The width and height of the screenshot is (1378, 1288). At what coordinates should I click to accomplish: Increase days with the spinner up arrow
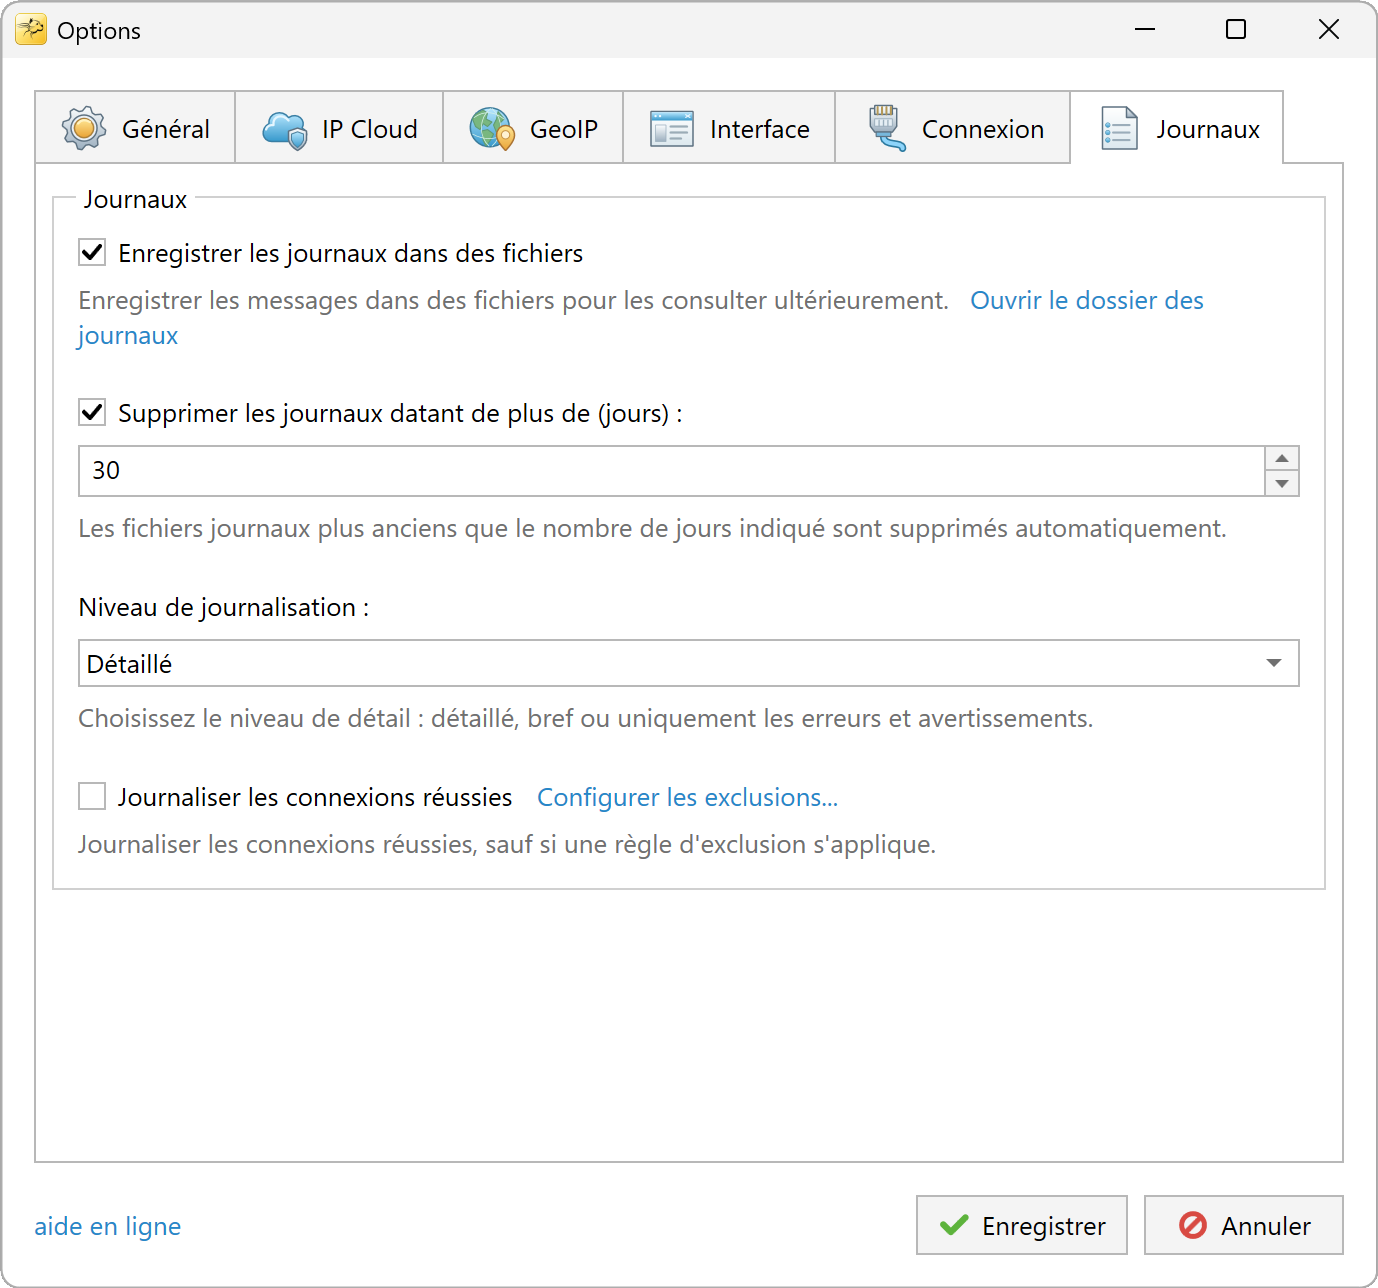[x=1282, y=458]
